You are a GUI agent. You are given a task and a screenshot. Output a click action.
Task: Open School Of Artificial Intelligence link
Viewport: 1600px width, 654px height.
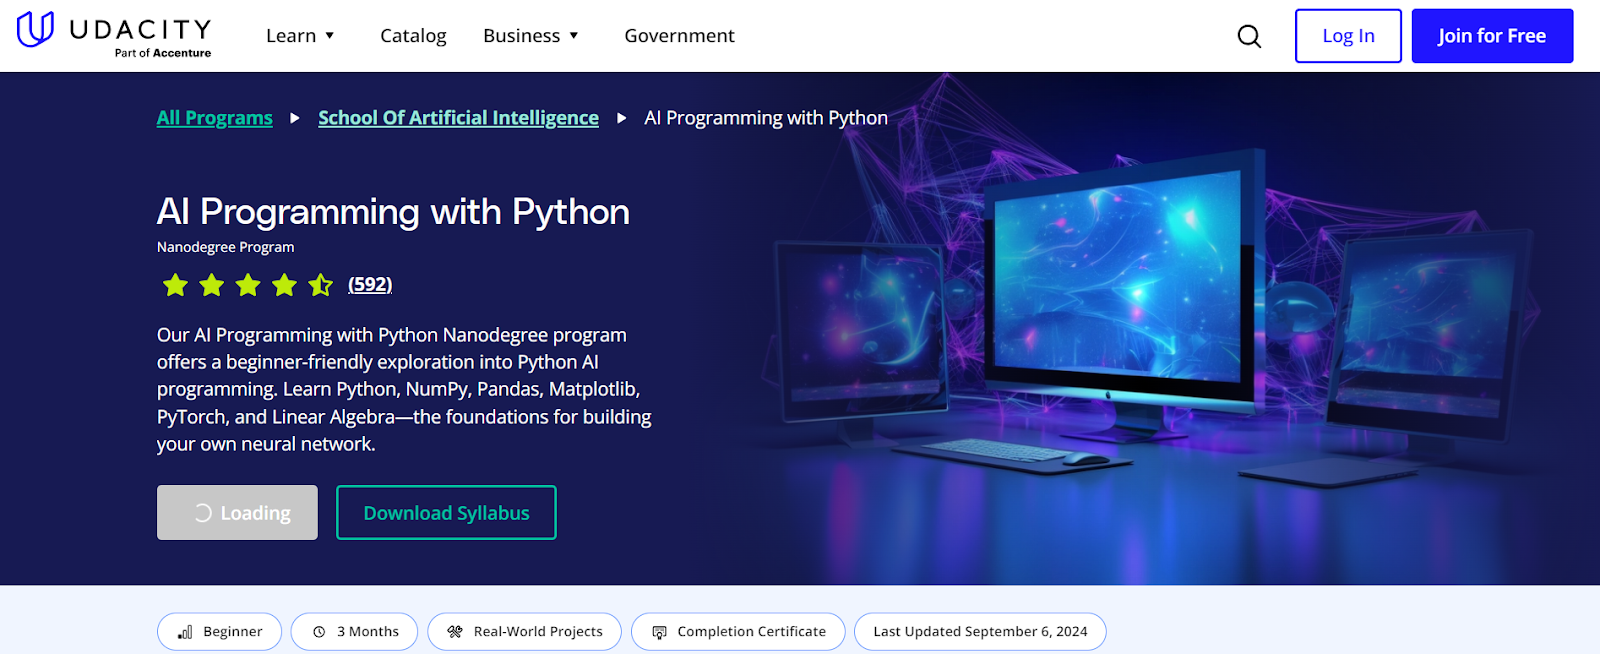pyautogui.click(x=458, y=118)
